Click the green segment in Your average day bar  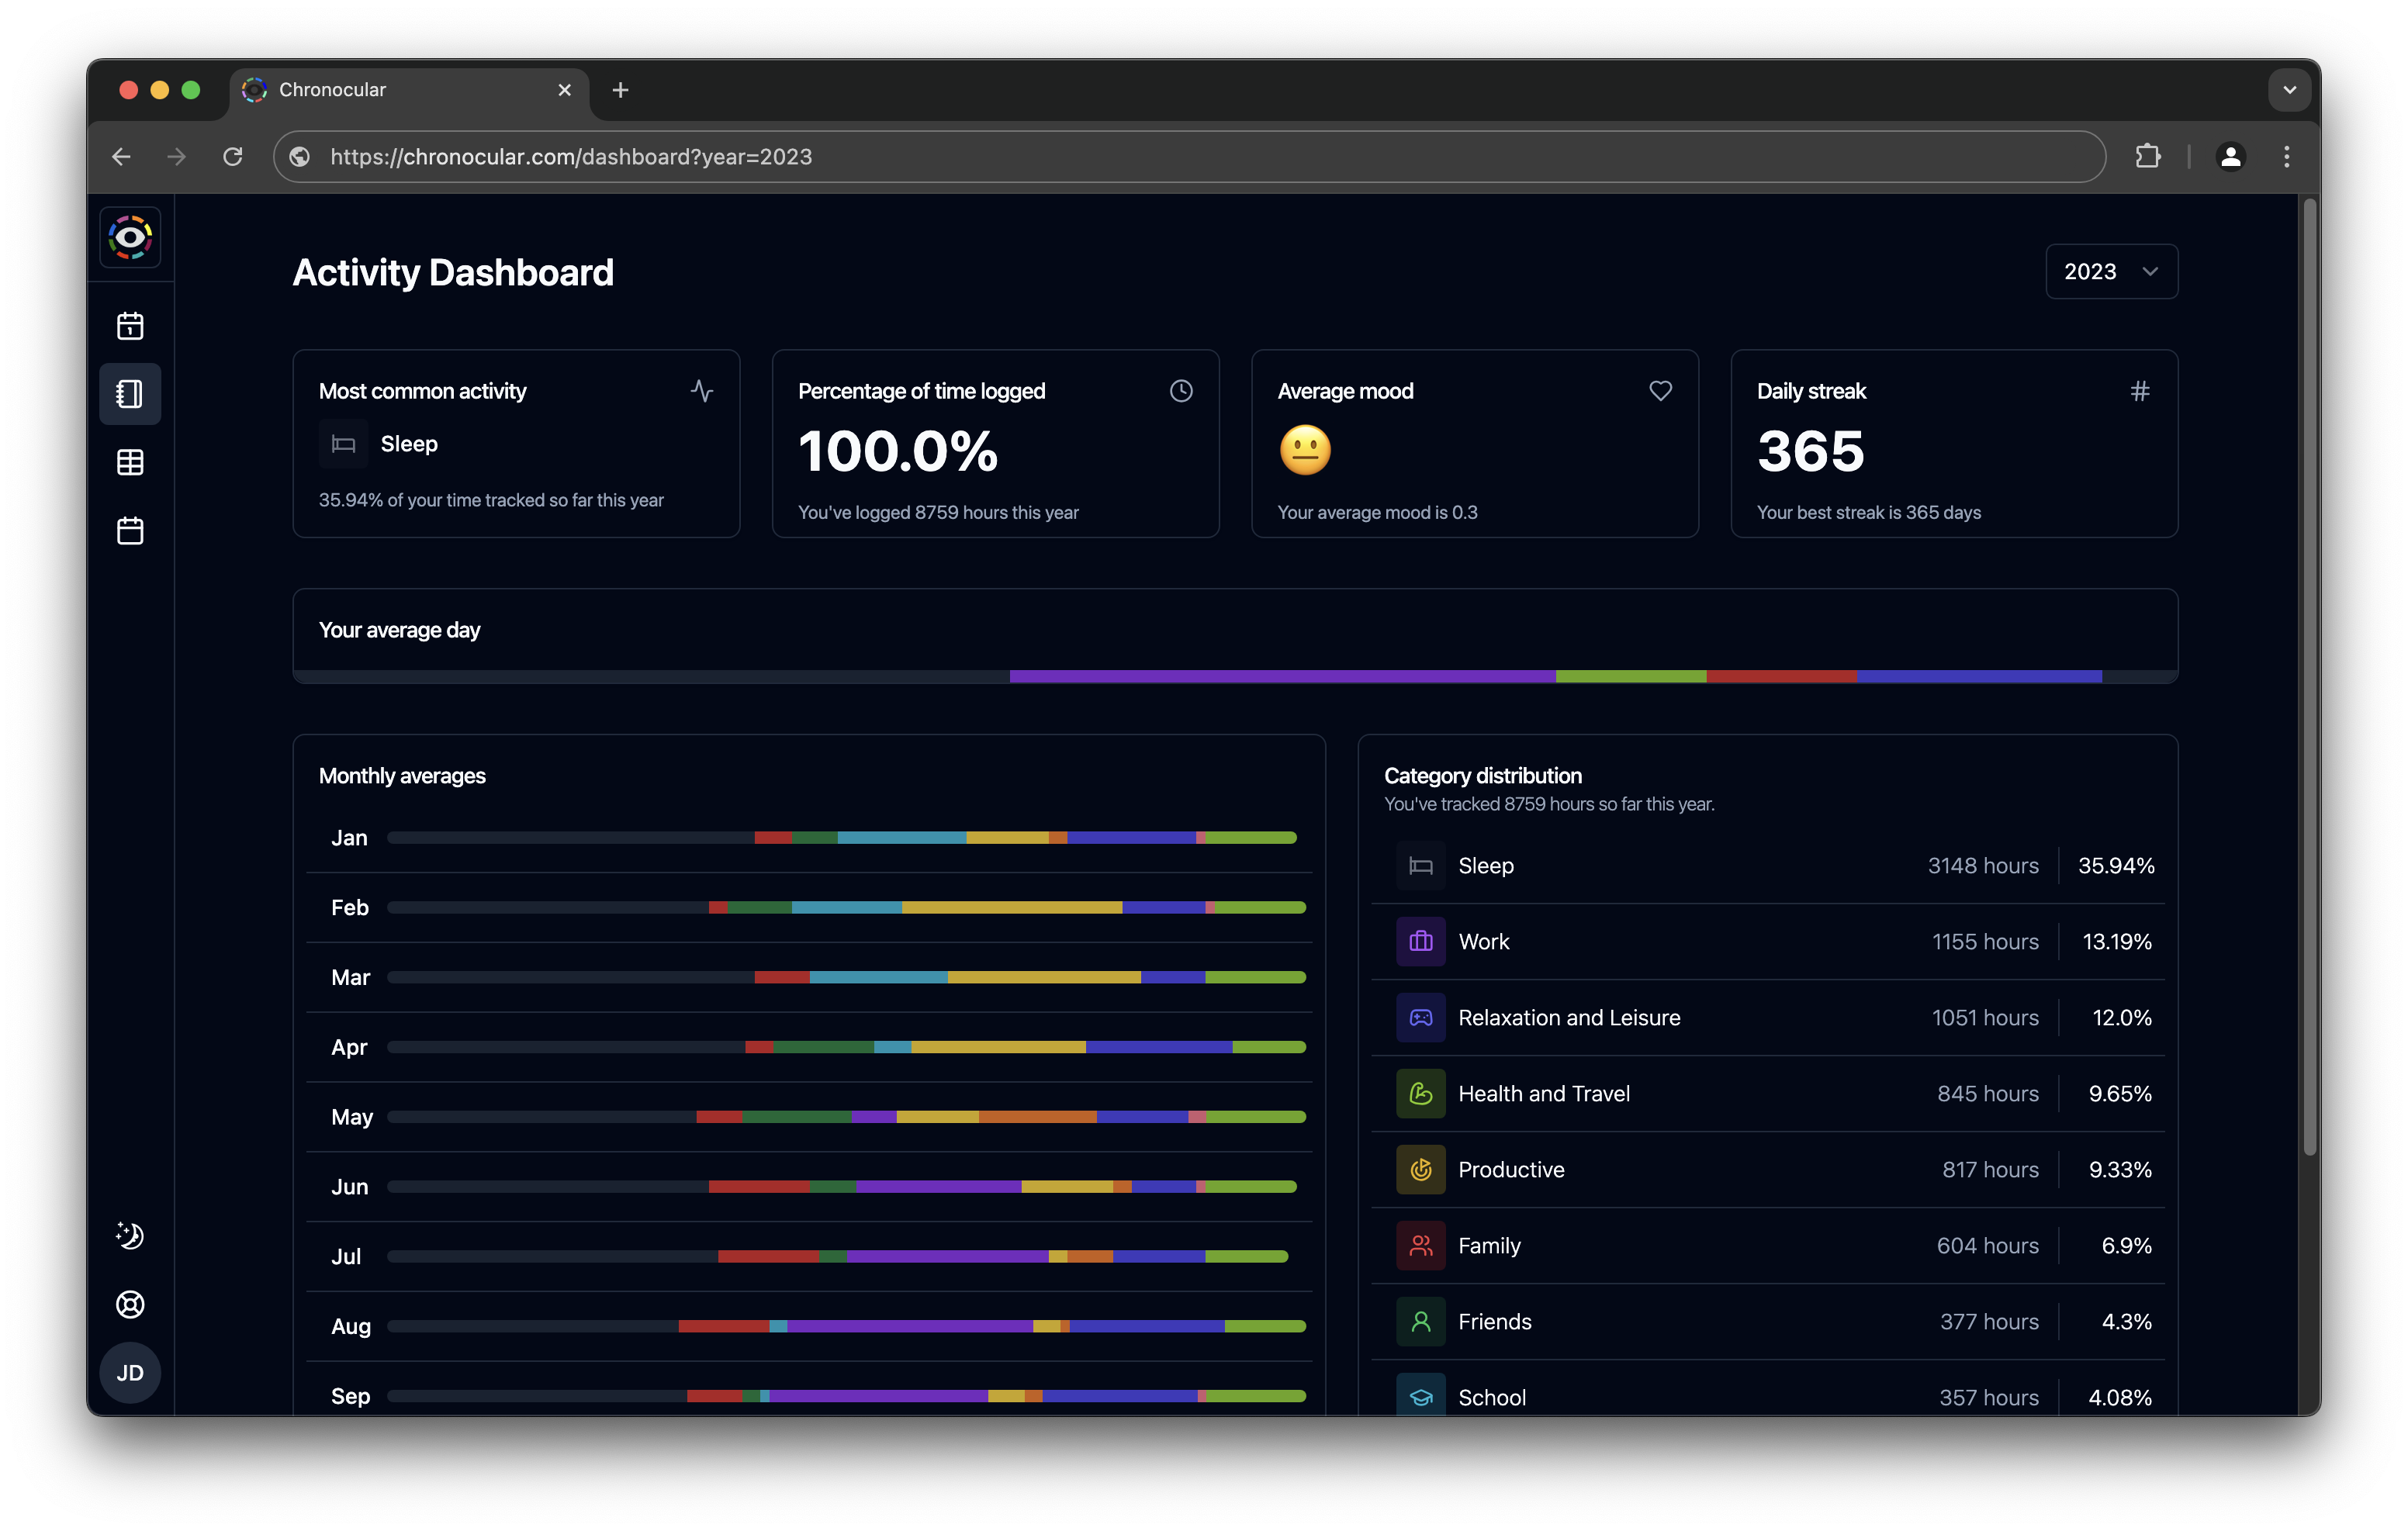coord(1631,677)
